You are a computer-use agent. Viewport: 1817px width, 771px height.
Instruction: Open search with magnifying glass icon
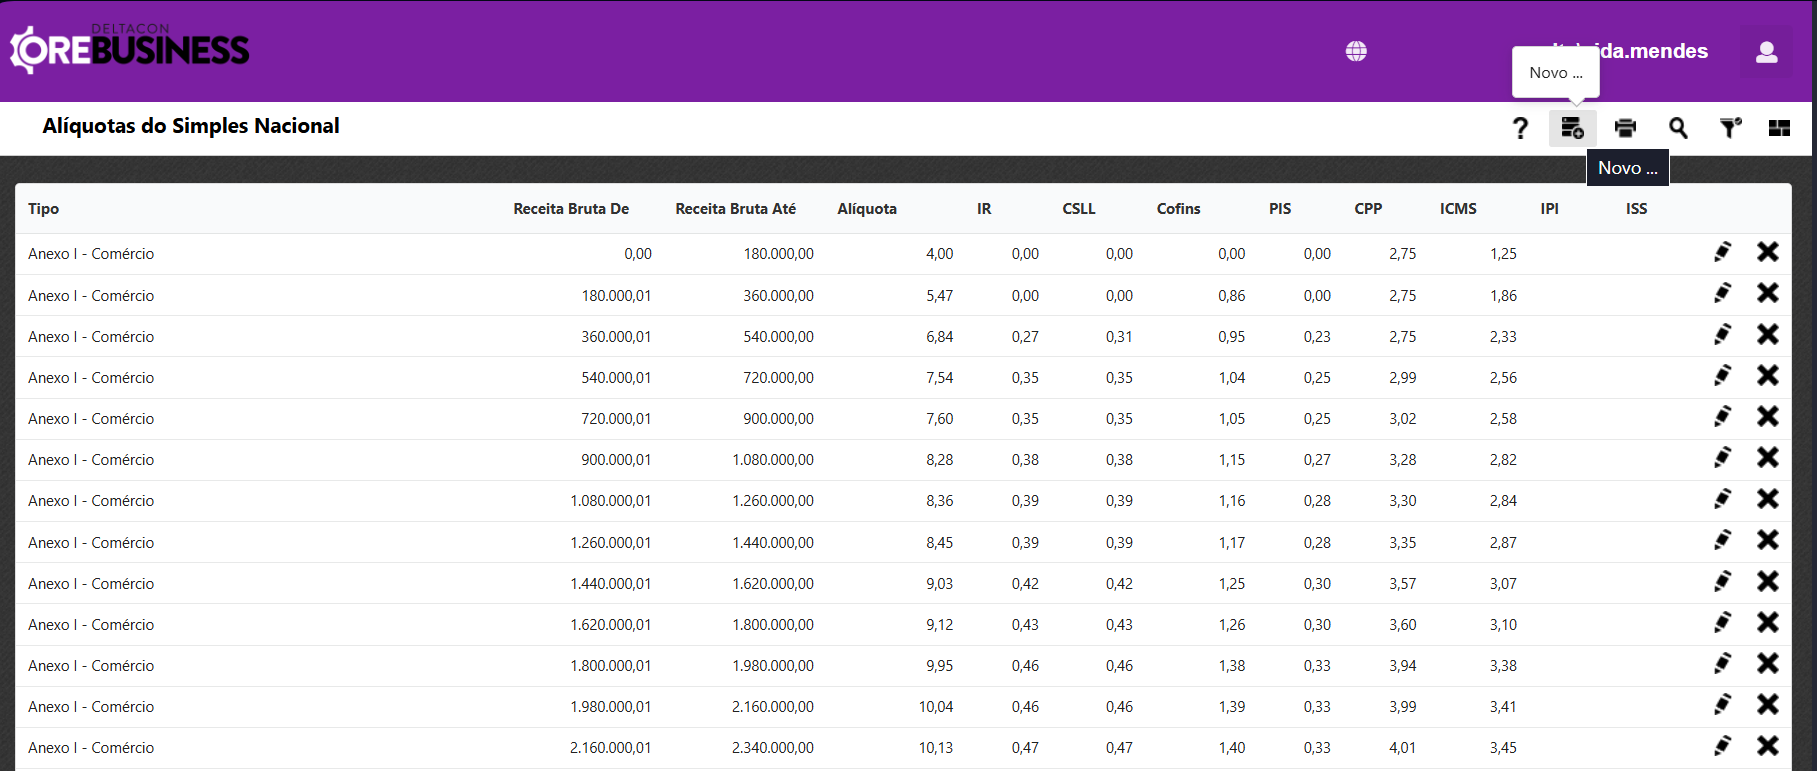[x=1678, y=128]
